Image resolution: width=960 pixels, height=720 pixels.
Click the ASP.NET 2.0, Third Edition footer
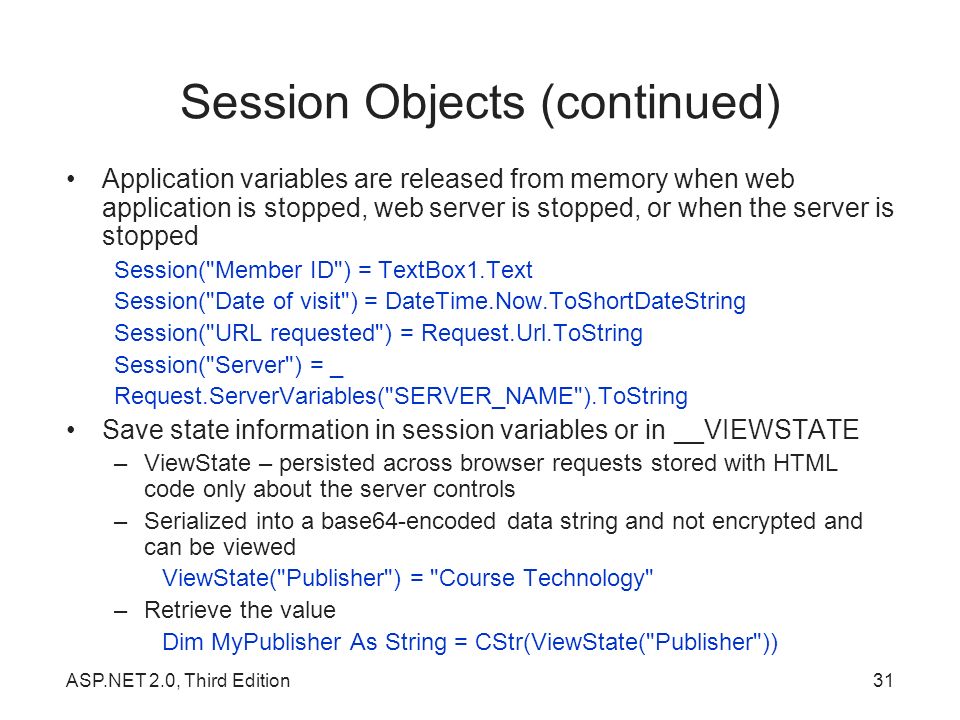178,681
